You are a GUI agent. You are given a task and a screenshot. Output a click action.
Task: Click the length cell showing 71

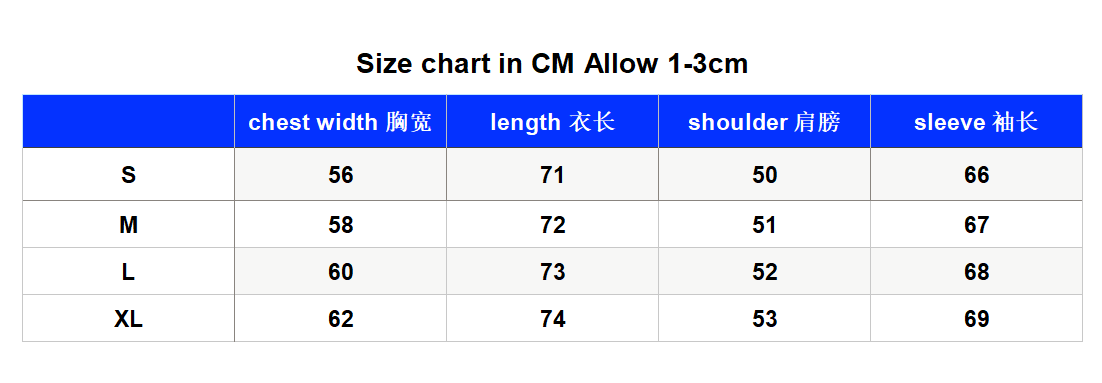552,174
